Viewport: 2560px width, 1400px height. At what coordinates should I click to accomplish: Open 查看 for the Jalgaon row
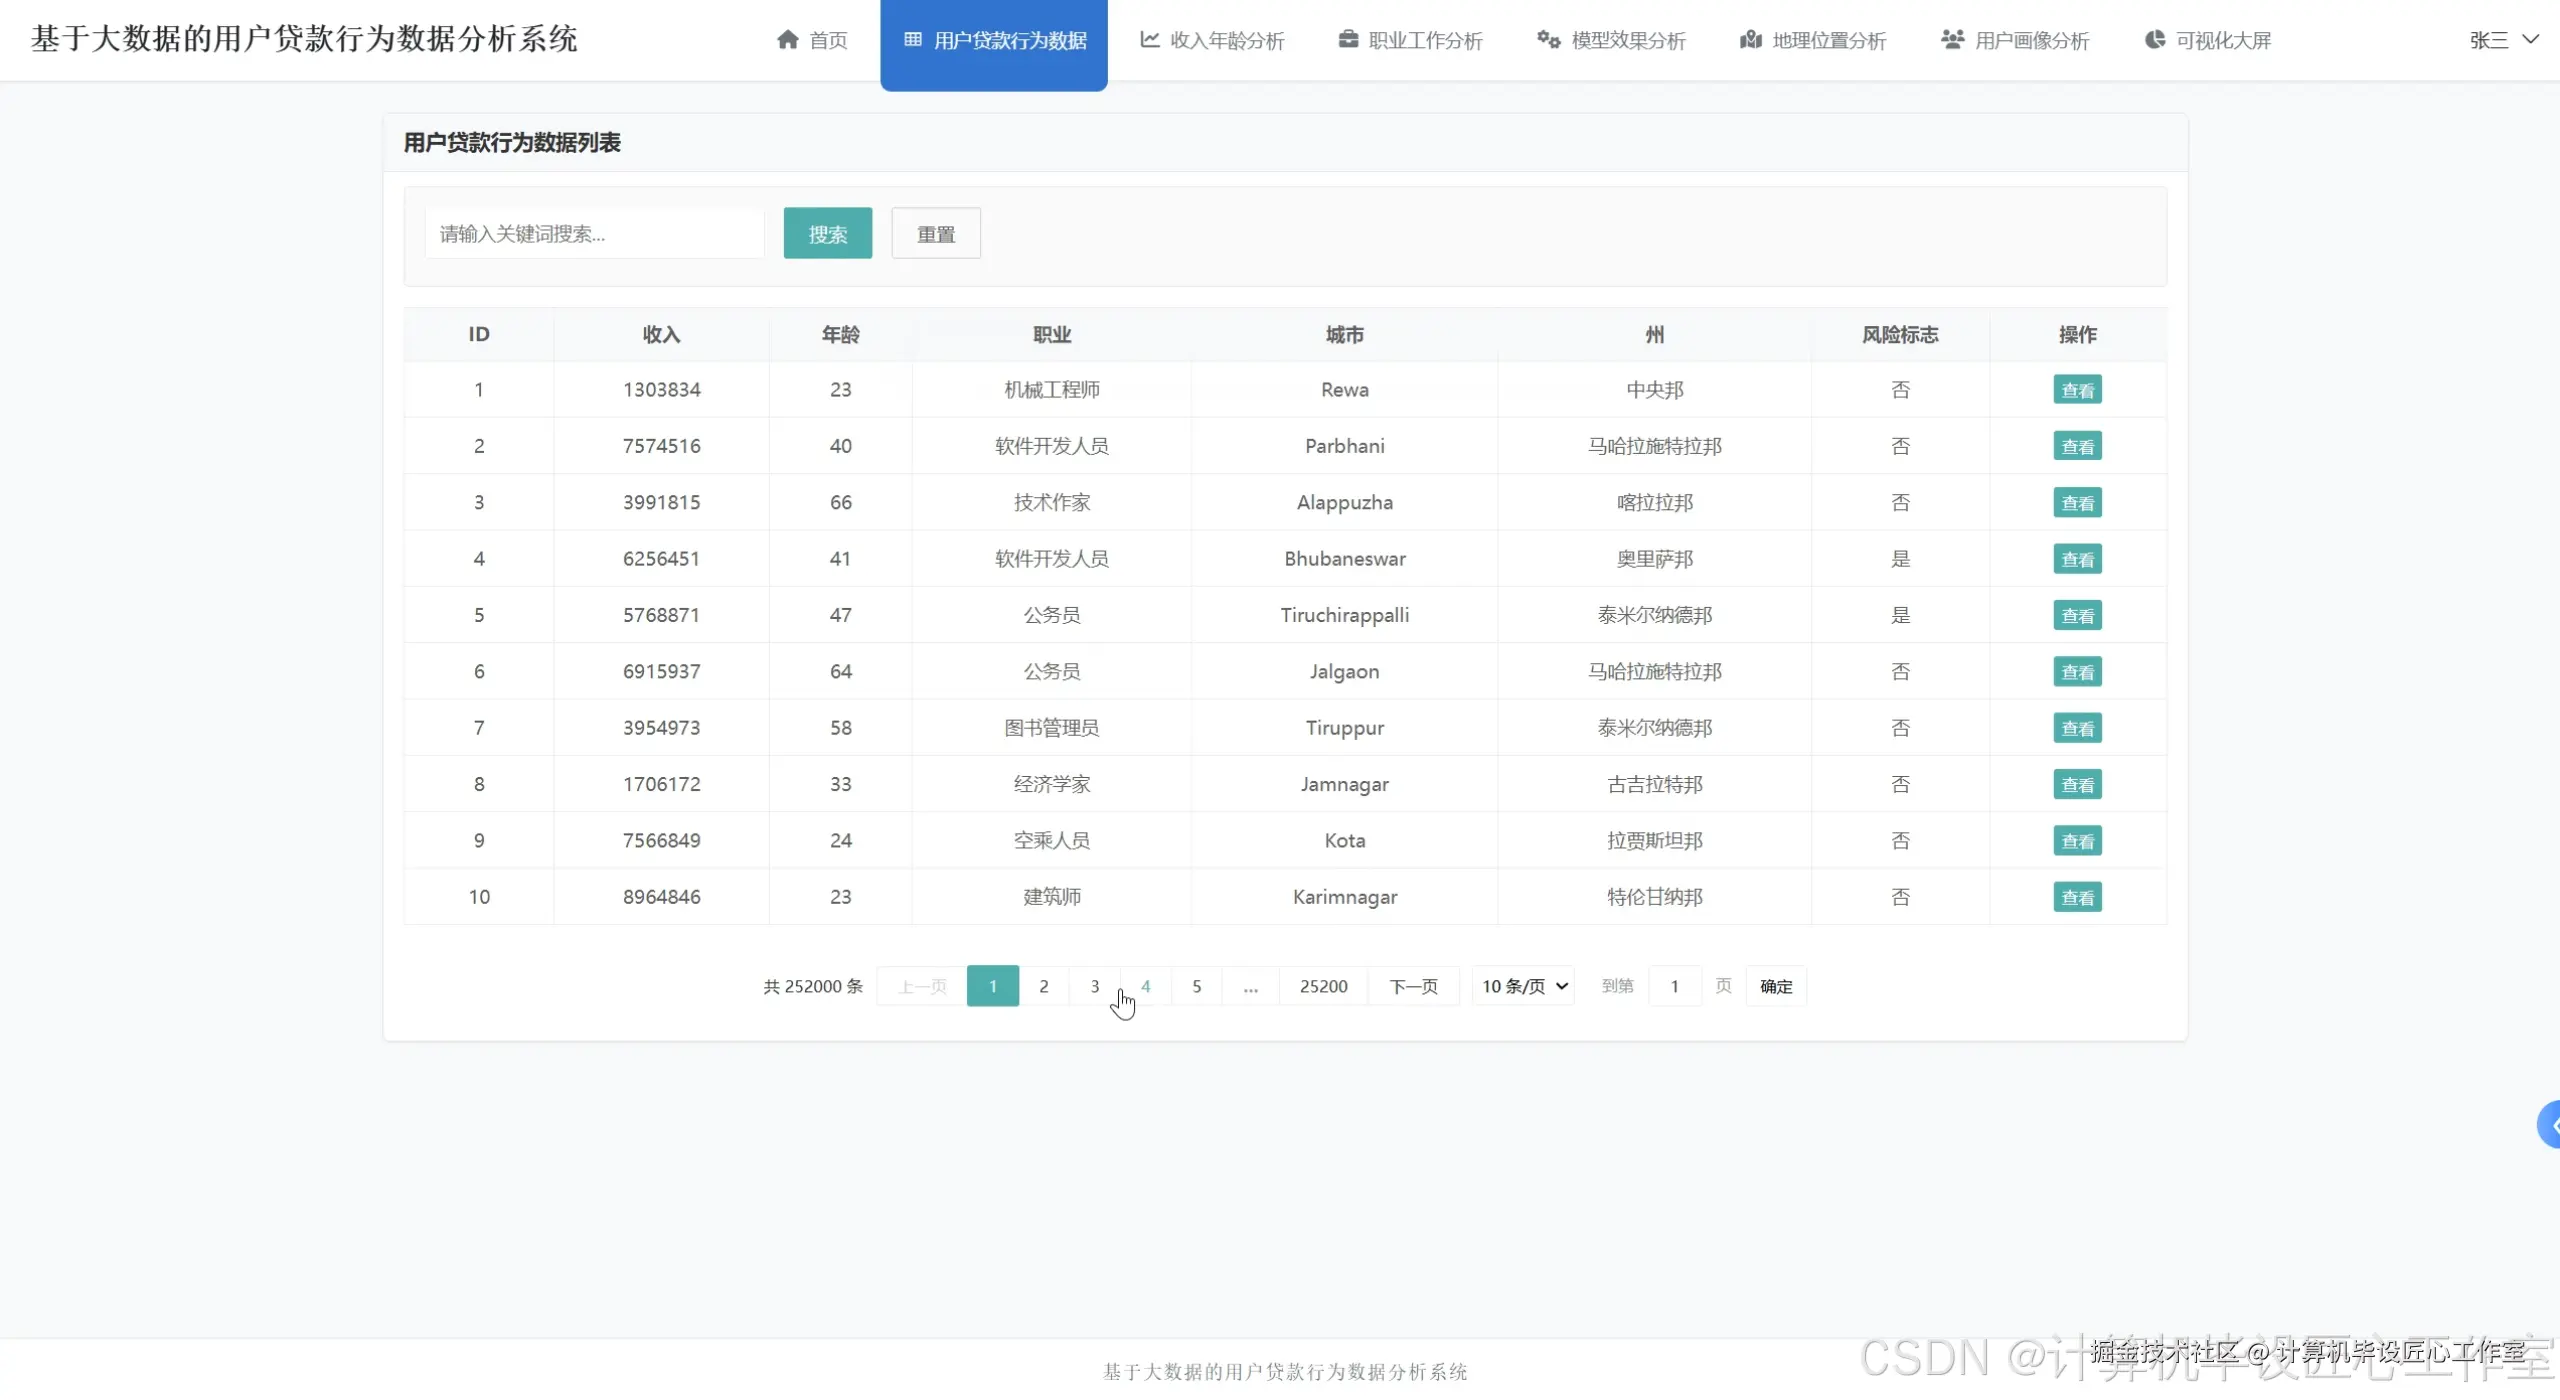tap(2078, 672)
